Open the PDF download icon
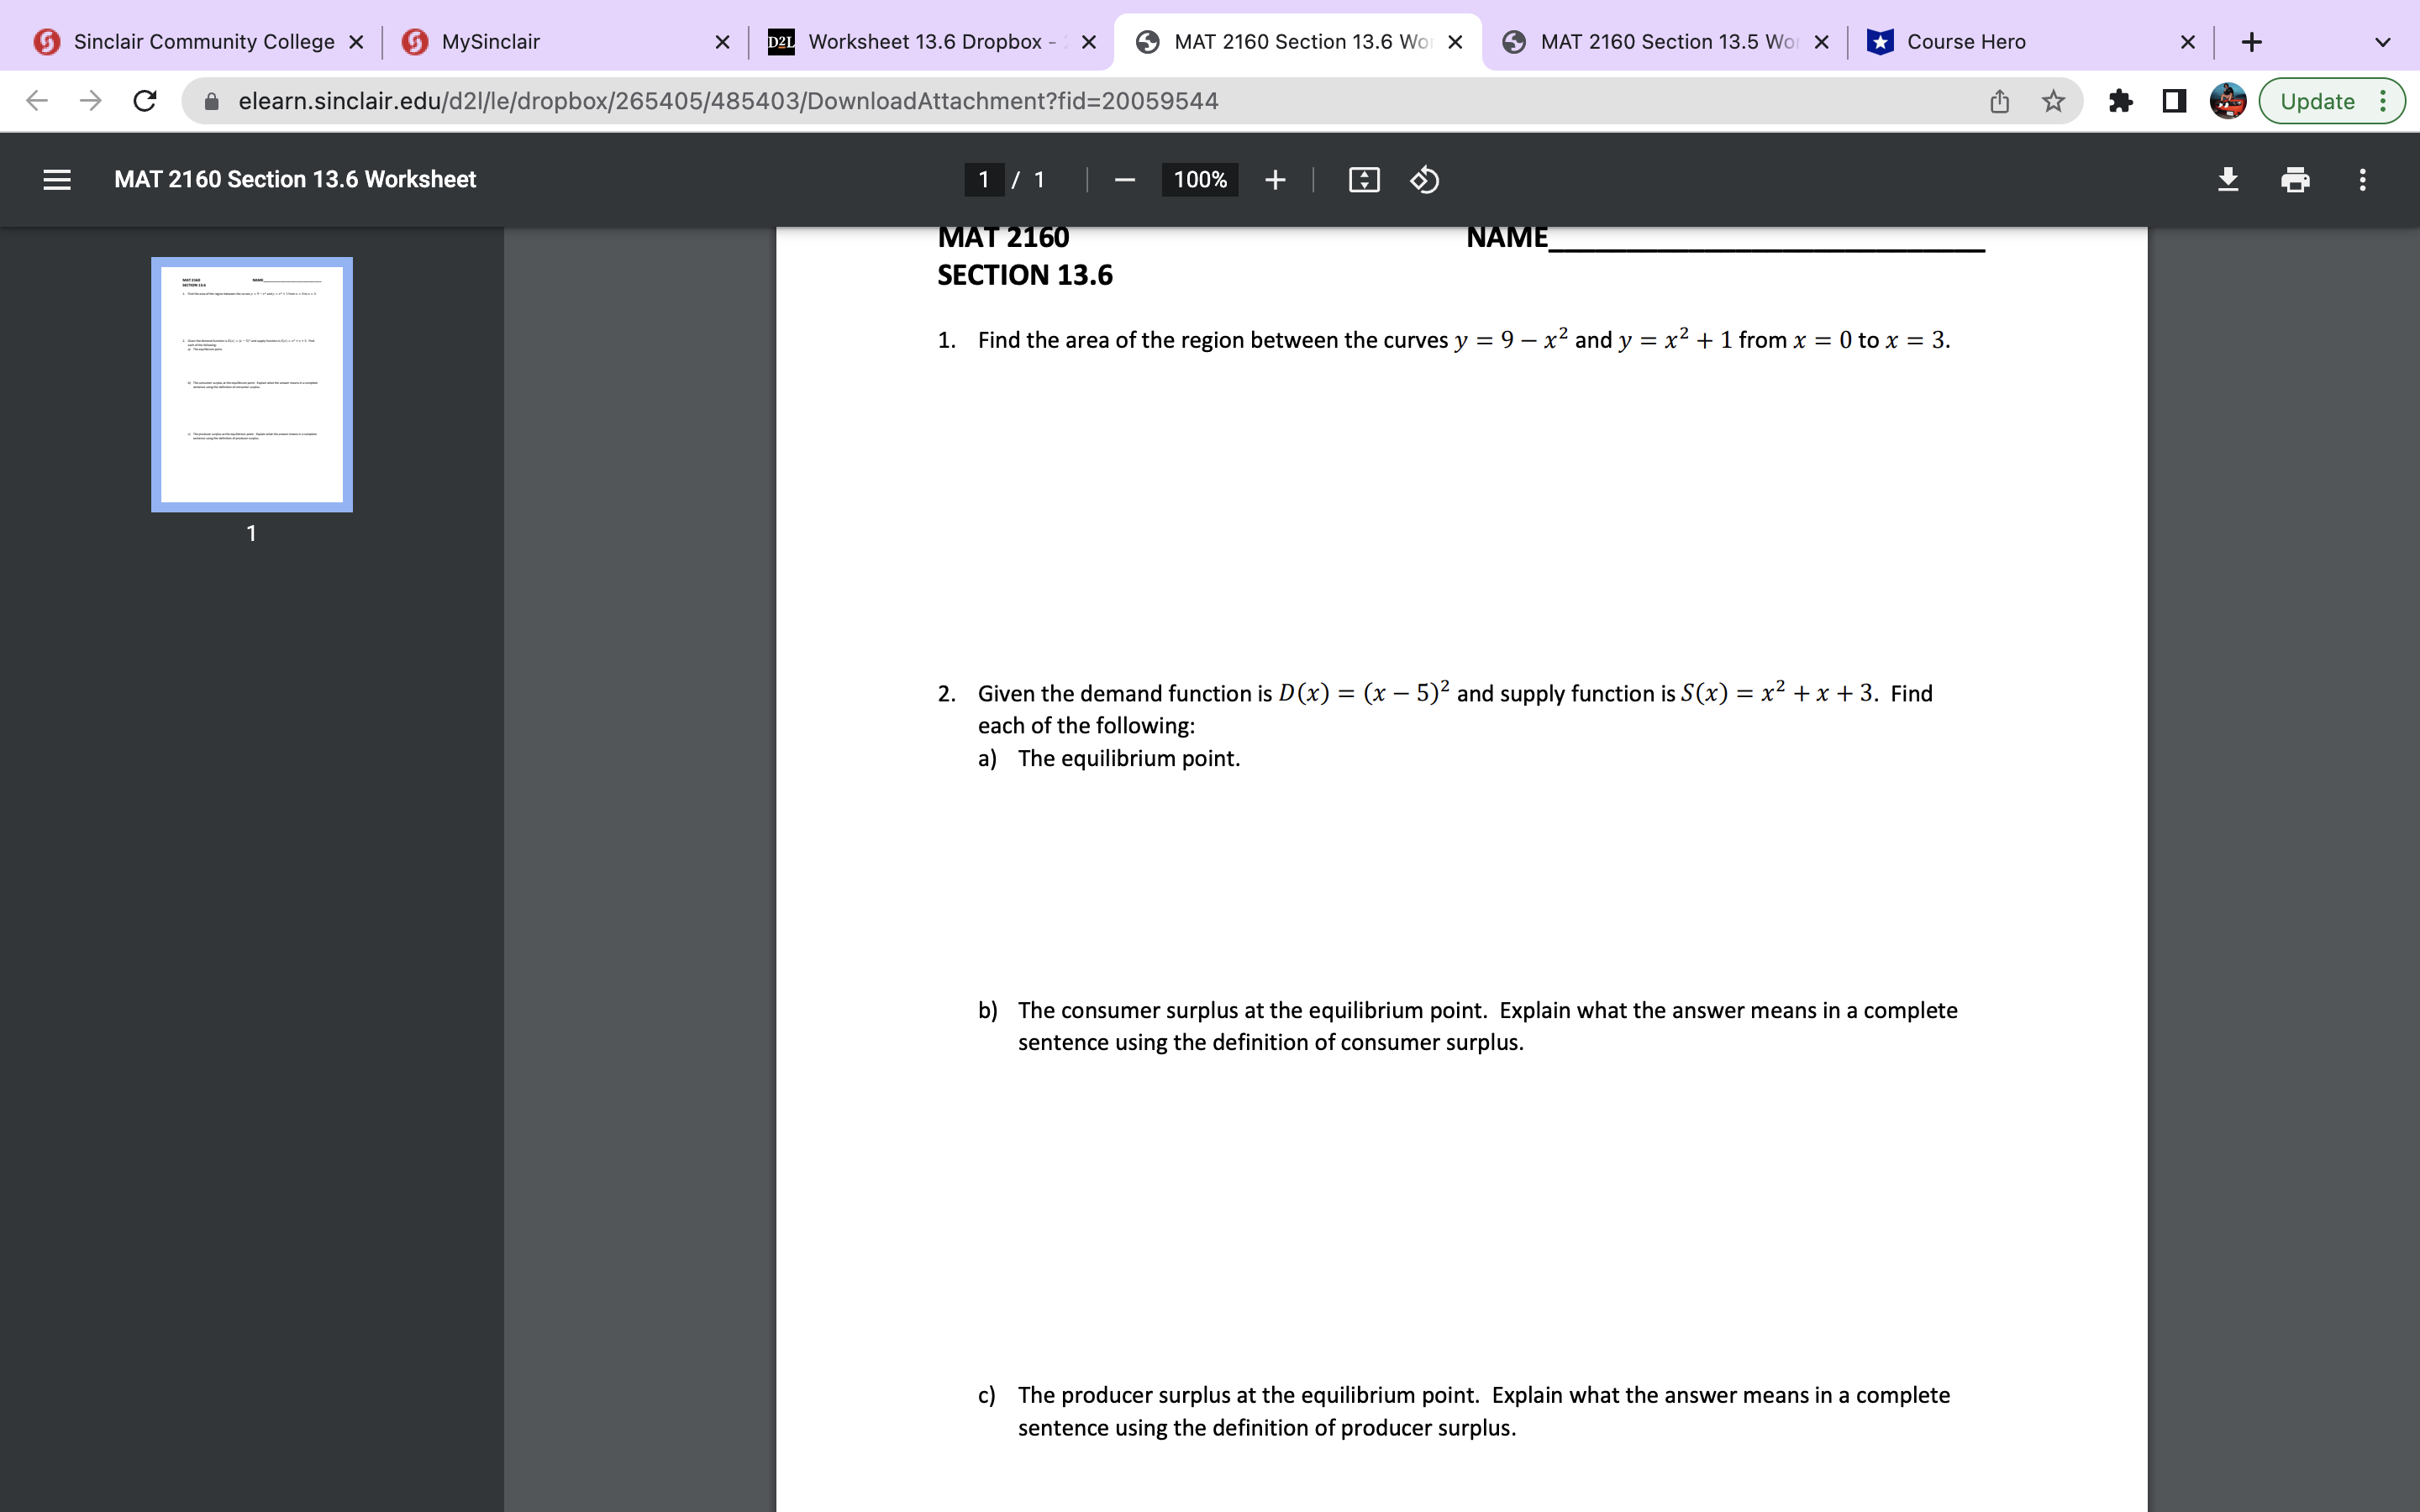The height and width of the screenshot is (1512, 2420). pos(2229,180)
